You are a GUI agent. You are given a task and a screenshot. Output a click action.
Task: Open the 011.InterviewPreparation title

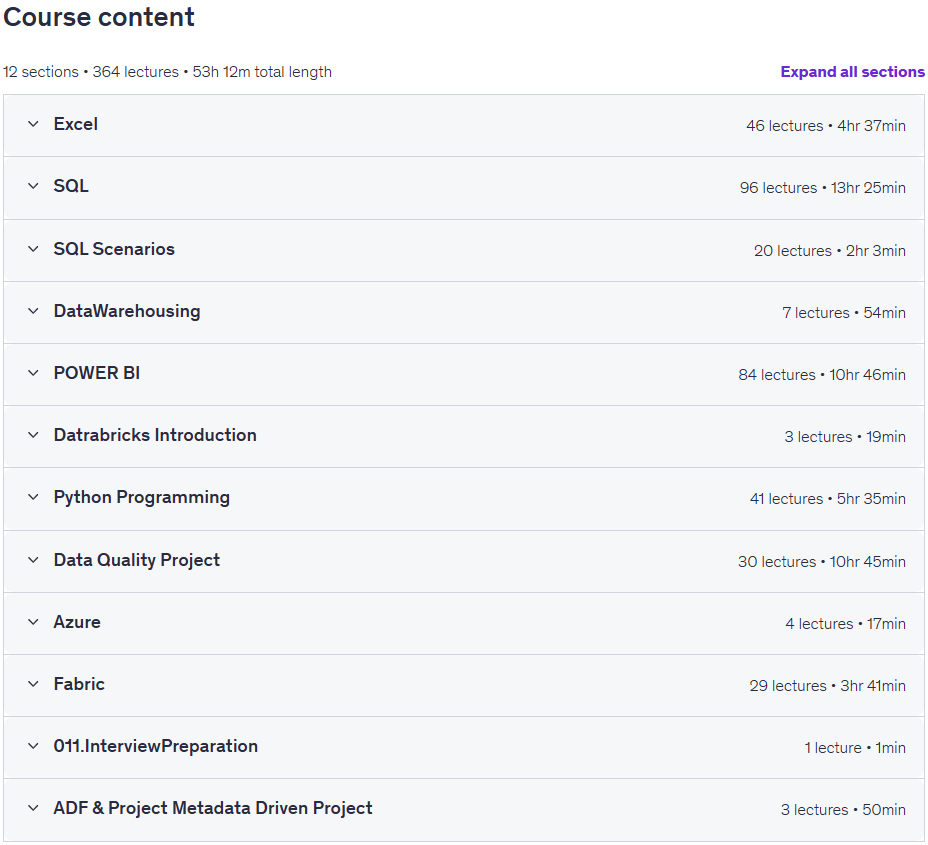pyautogui.click(x=156, y=747)
